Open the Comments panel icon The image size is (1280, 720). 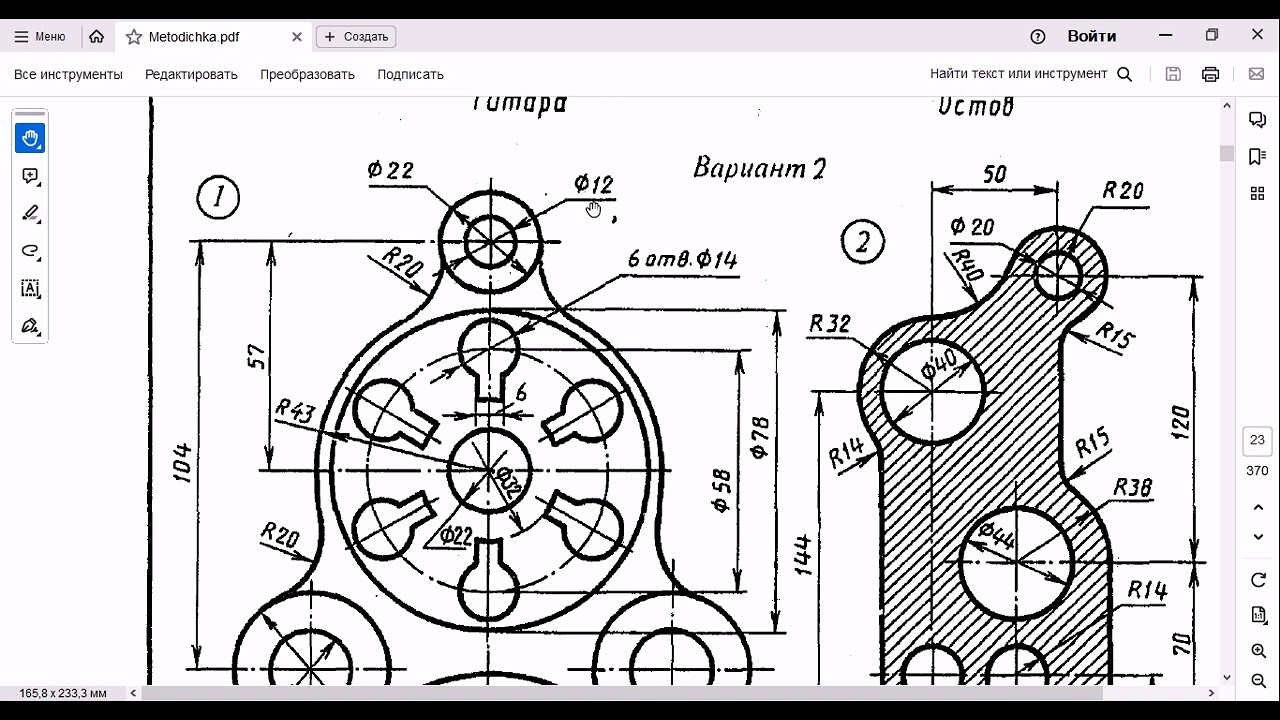pos(1258,120)
